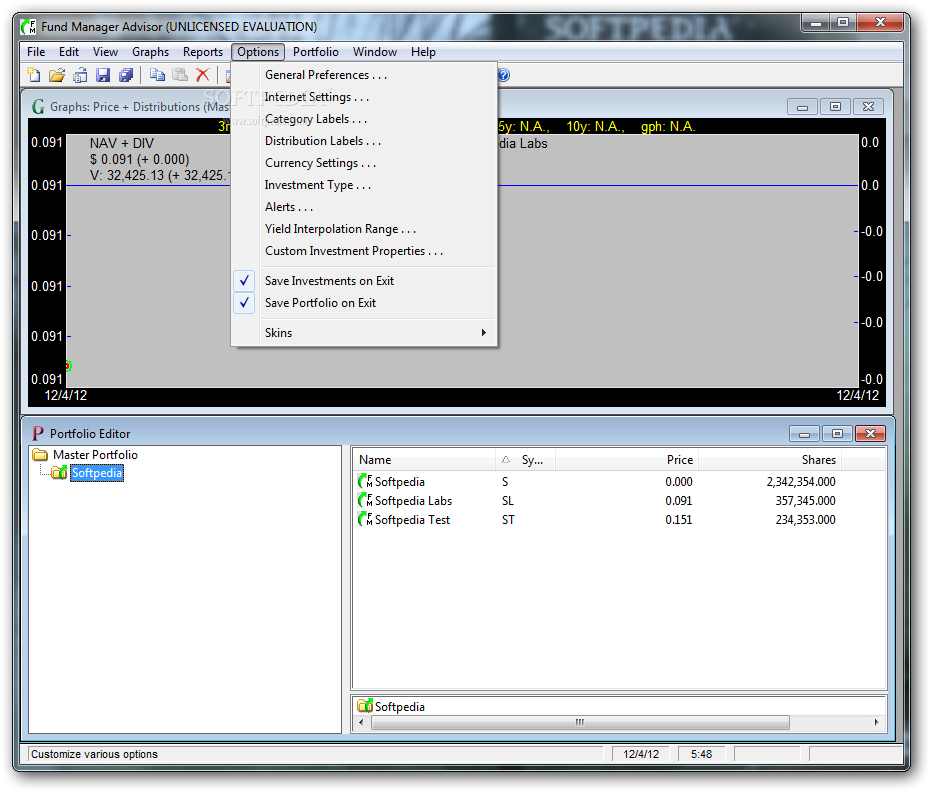Click horizontal scrollbar left arrow

point(362,723)
